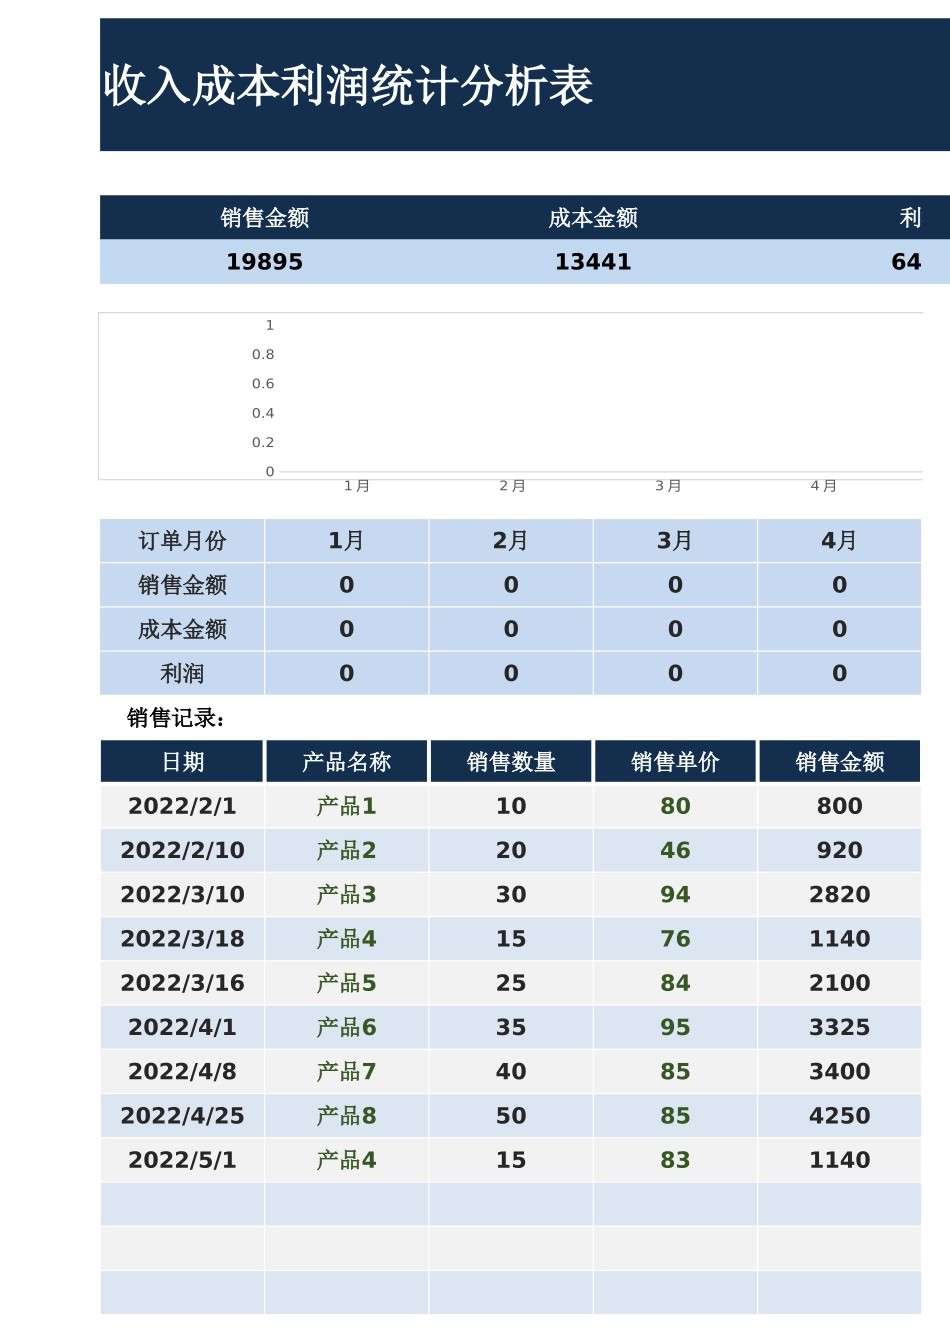The width and height of the screenshot is (950, 1344).
Task: Select the sales amount 4250 for 产品8
Action: [839, 1115]
